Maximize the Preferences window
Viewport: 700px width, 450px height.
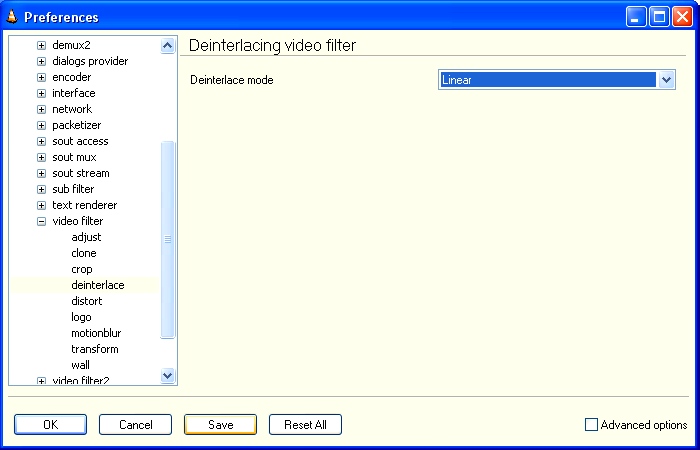coord(659,17)
